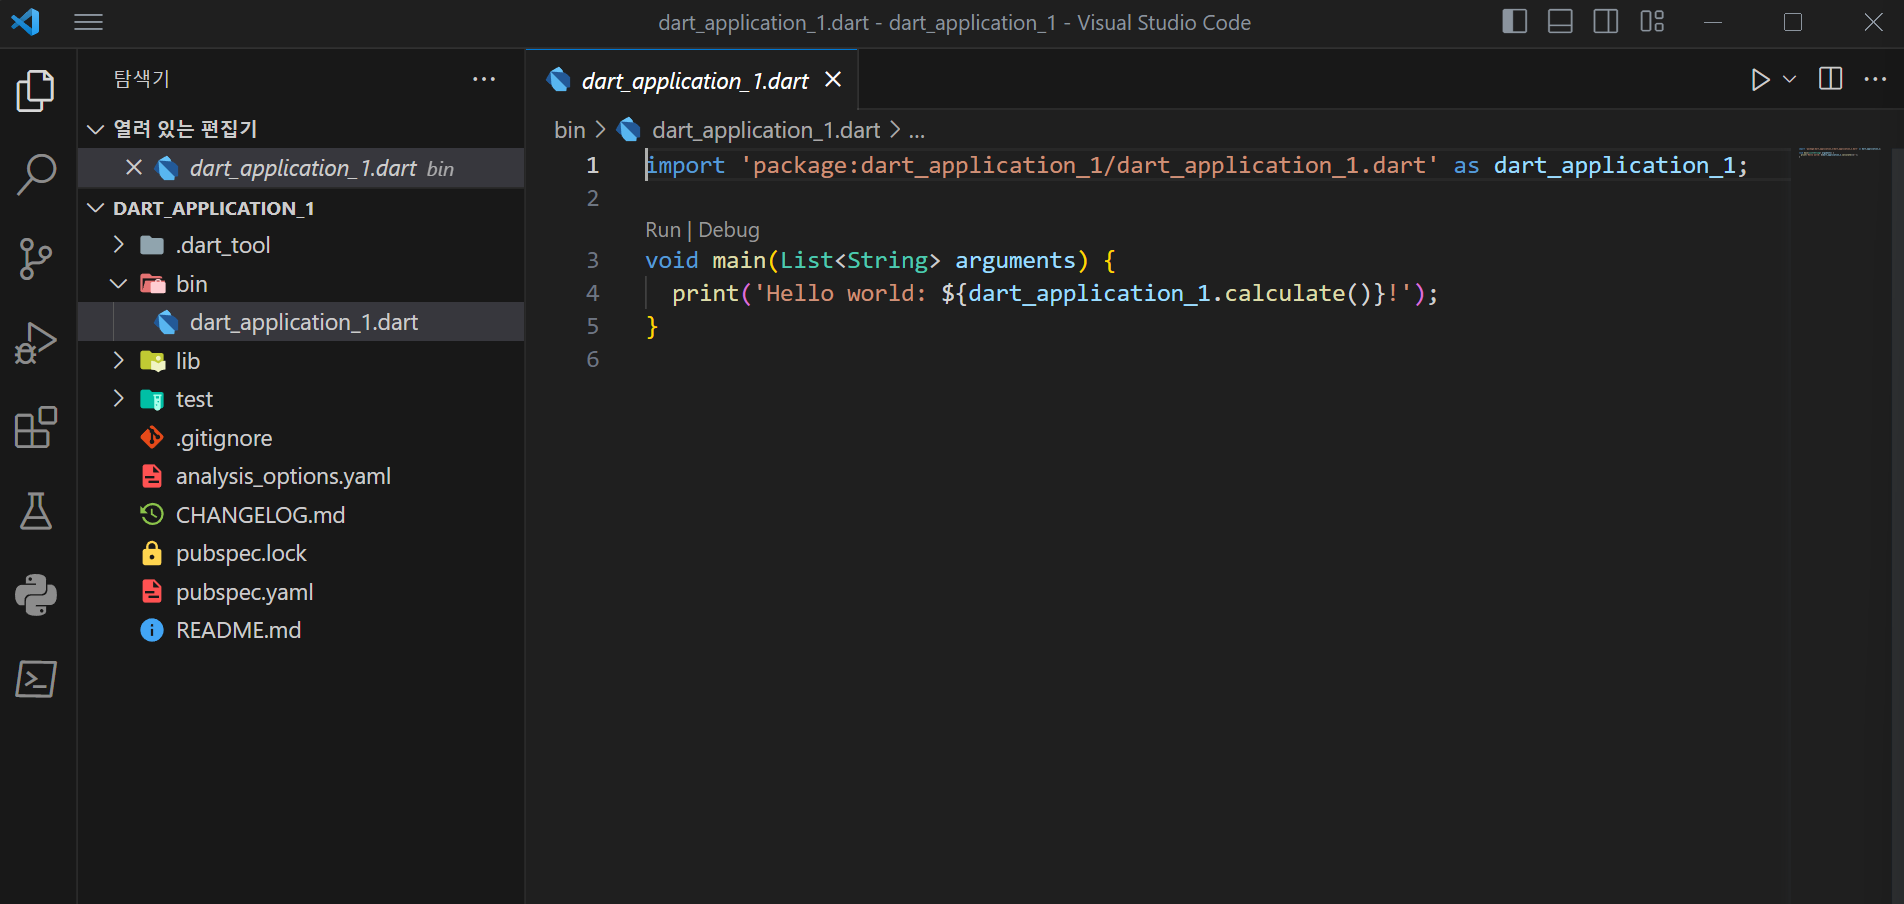Click the List<String> type on line 3
This screenshot has height=904, width=1904.
pyautogui.click(x=860, y=260)
